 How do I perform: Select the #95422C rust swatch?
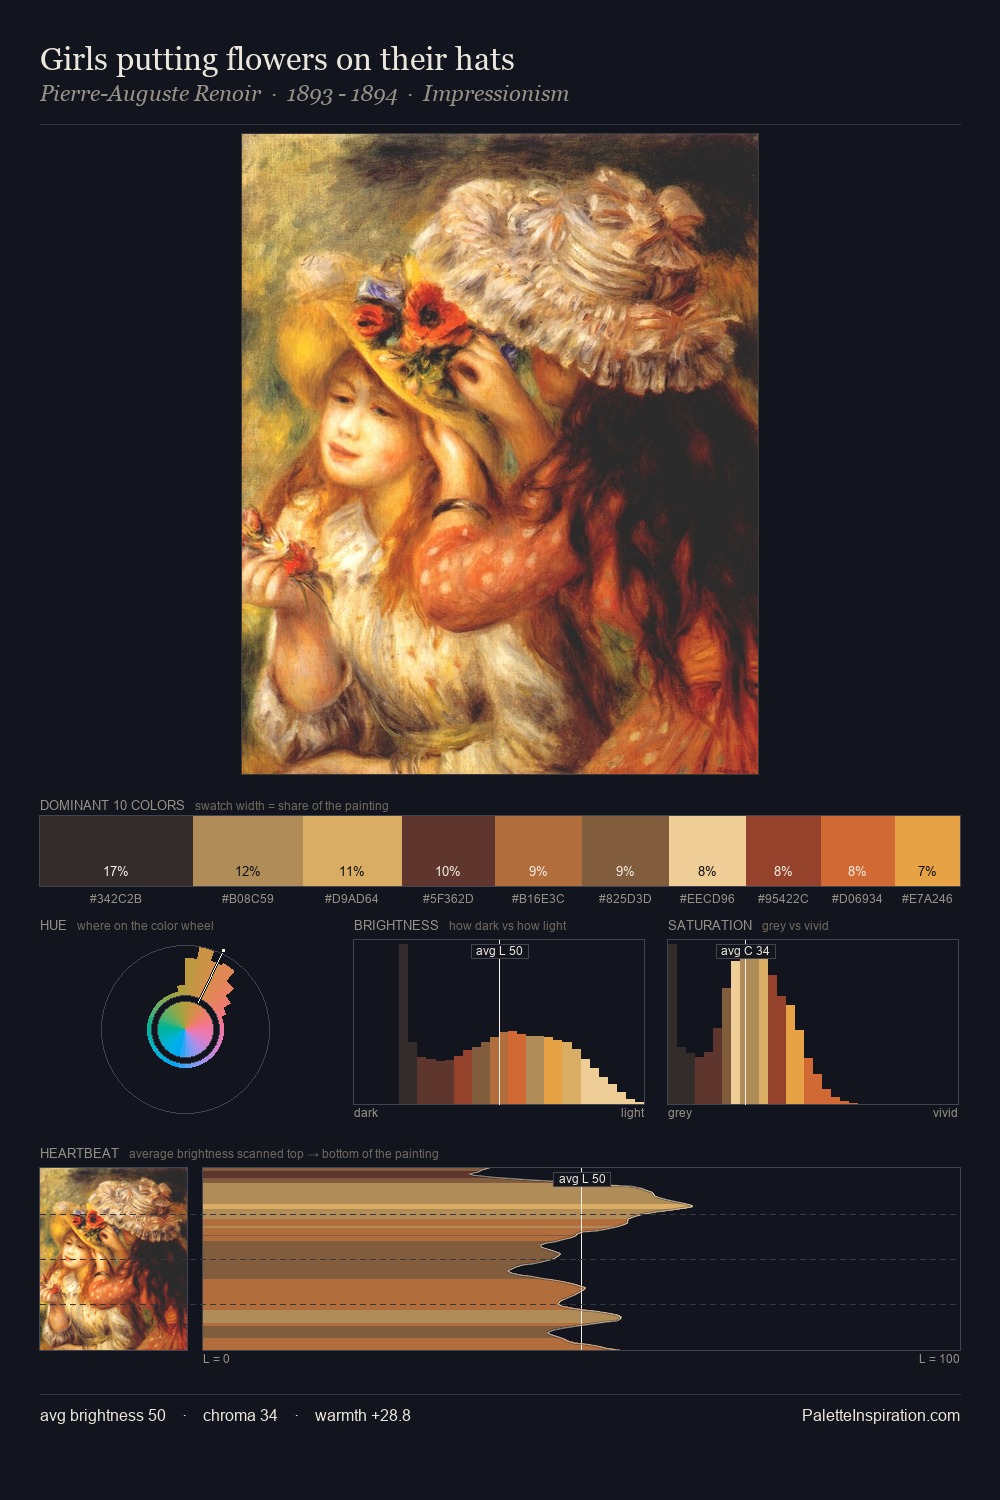coord(783,851)
